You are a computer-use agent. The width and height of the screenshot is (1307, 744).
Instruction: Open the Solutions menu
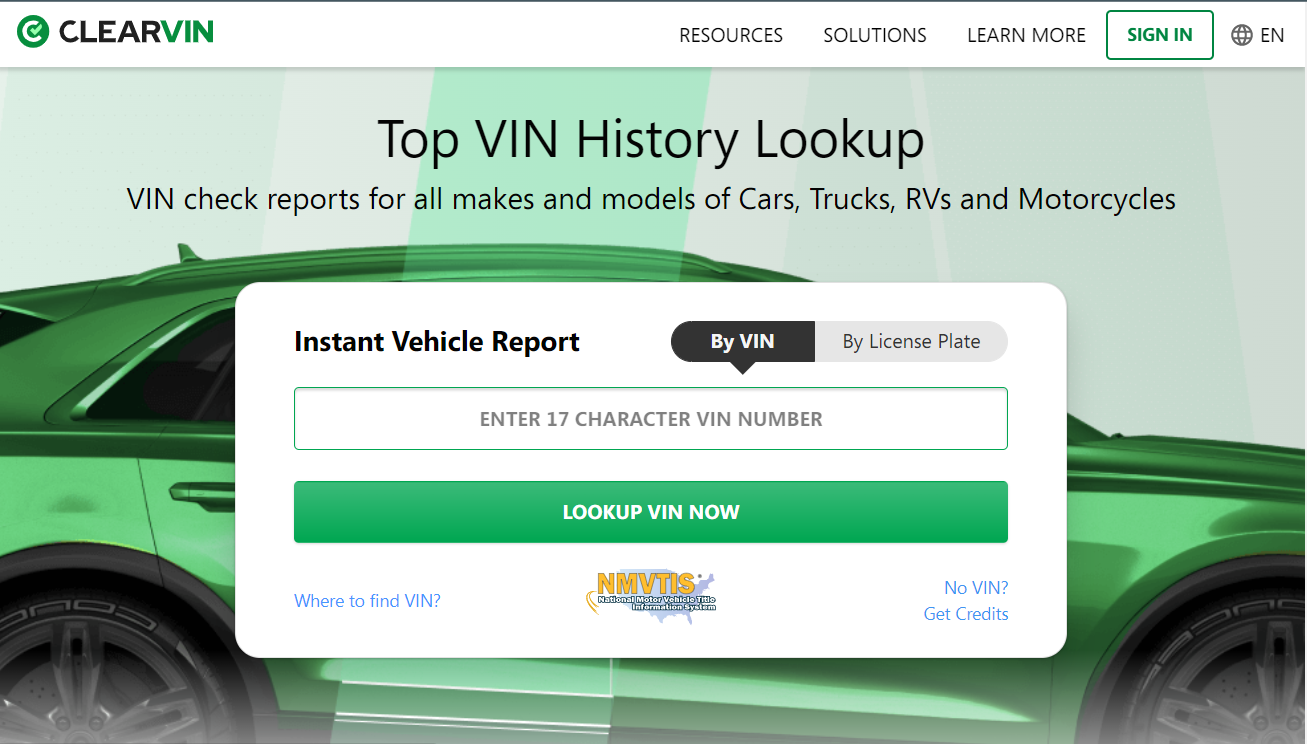[x=875, y=35]
